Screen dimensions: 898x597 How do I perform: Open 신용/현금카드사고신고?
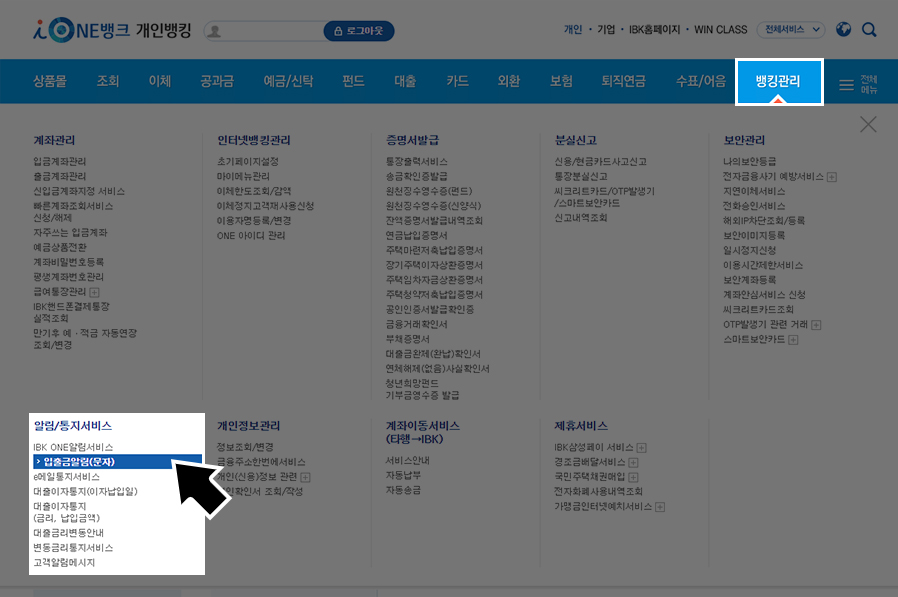[600, 162]
